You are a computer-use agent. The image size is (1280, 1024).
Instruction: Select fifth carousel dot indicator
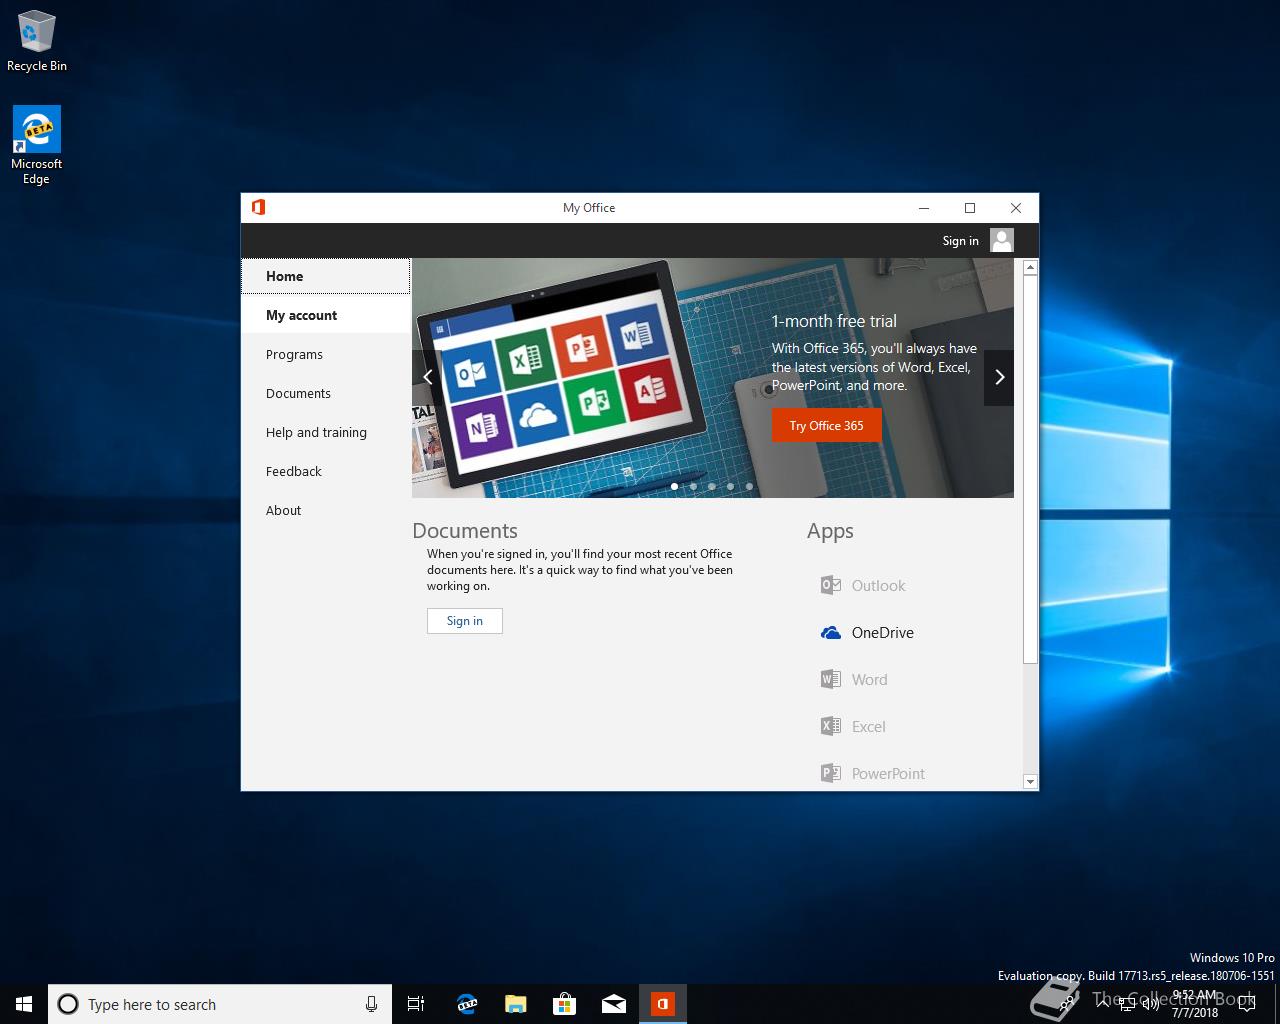[x=749, y=487]
